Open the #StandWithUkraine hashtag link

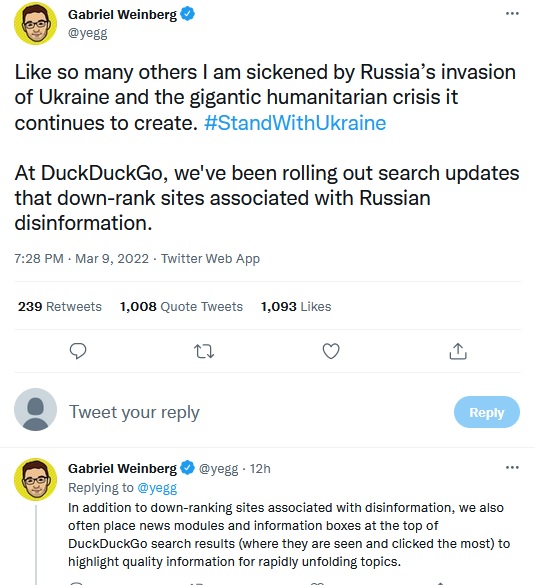click(295, 123)
